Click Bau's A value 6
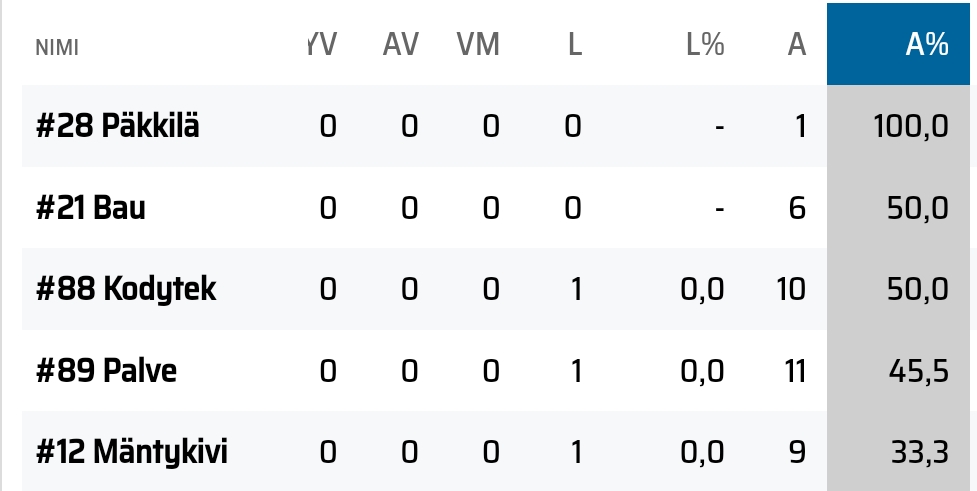Viewport: 977px width, 491px height. (797, 208)
